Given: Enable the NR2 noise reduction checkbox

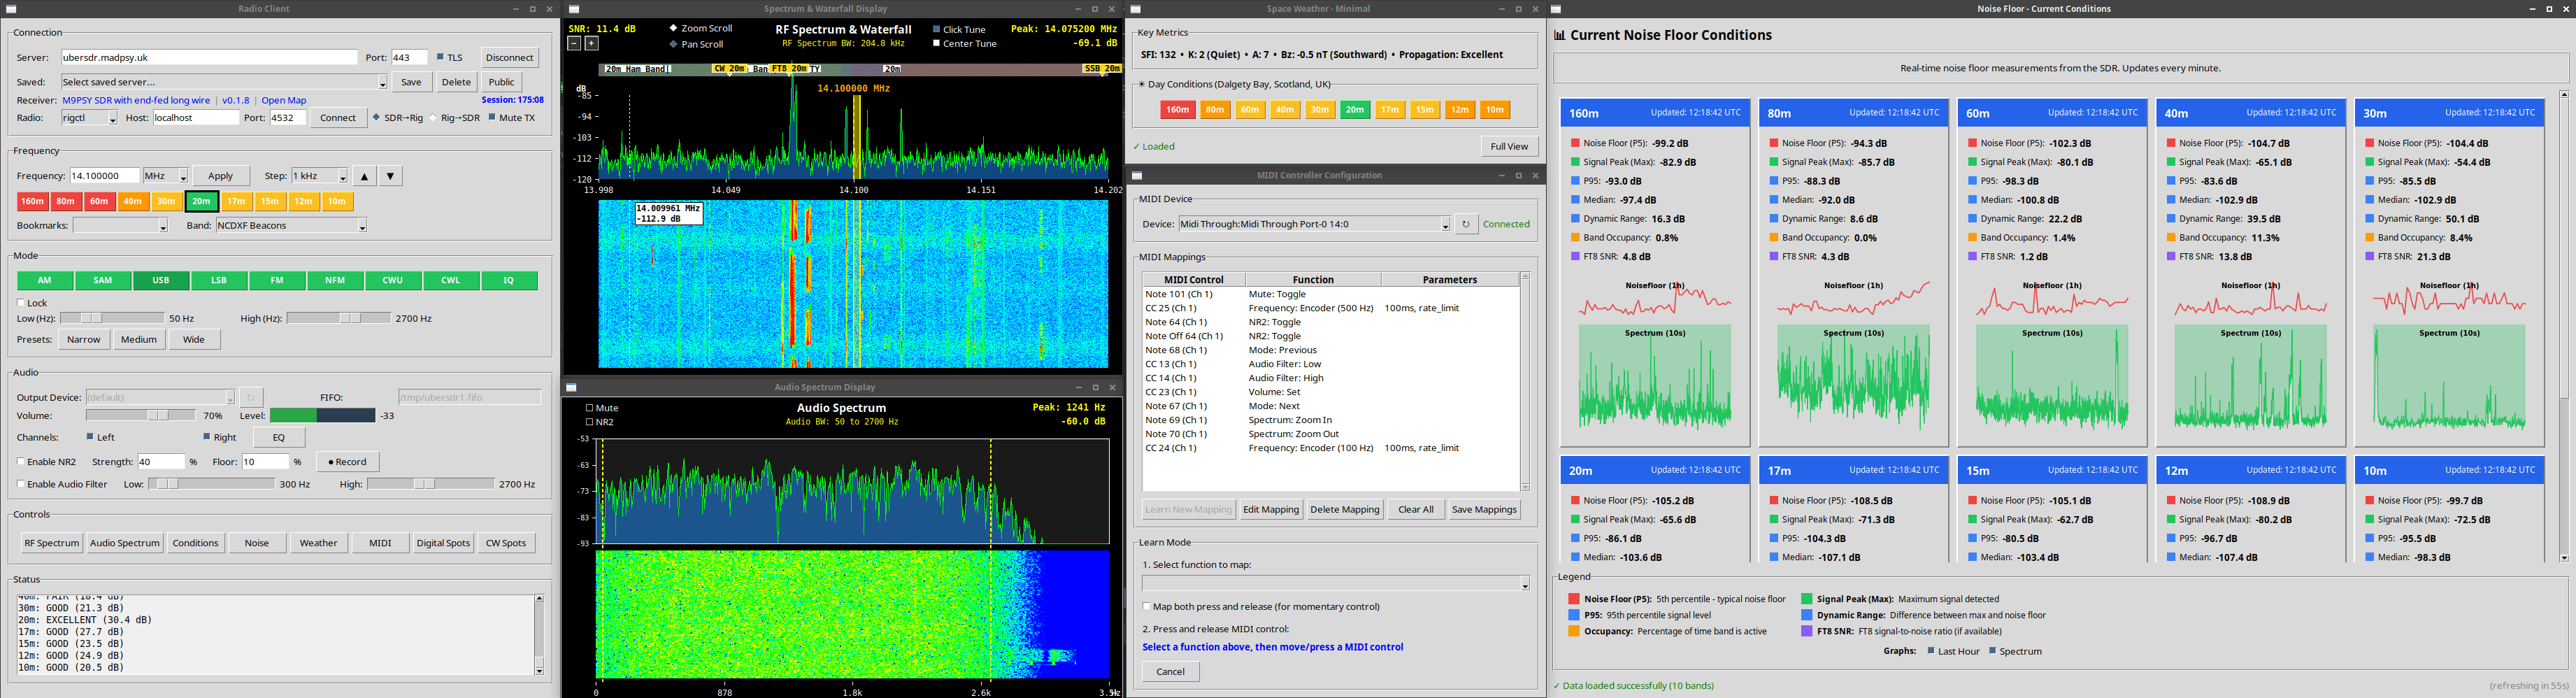Looking at the screenshot, I should [21, 462].
